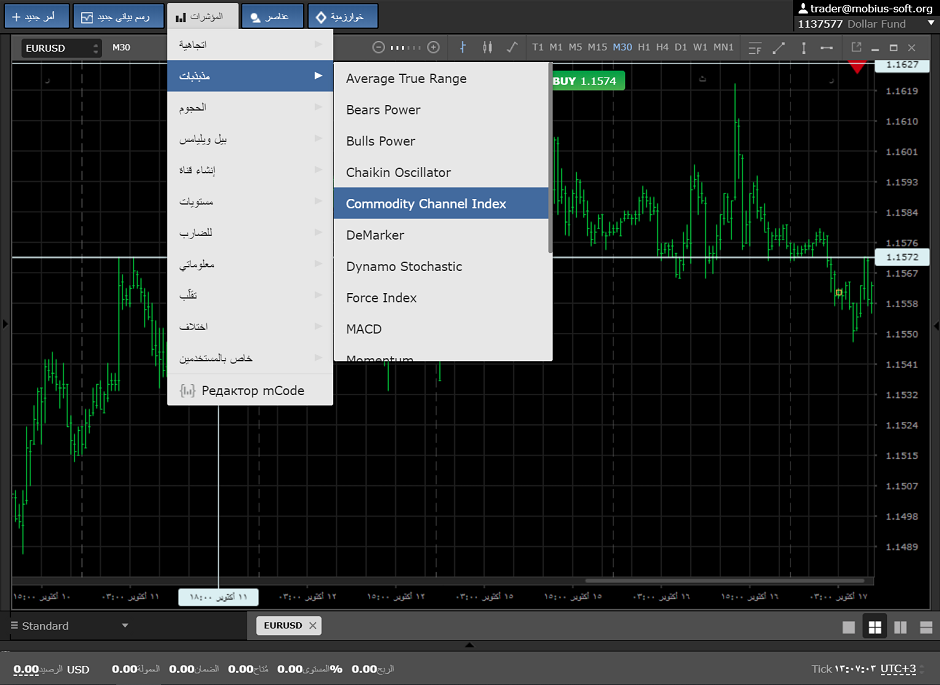The image size is (940, 685).
Task: Click the zoom in plus icon
Action: [x=433, y=47]
